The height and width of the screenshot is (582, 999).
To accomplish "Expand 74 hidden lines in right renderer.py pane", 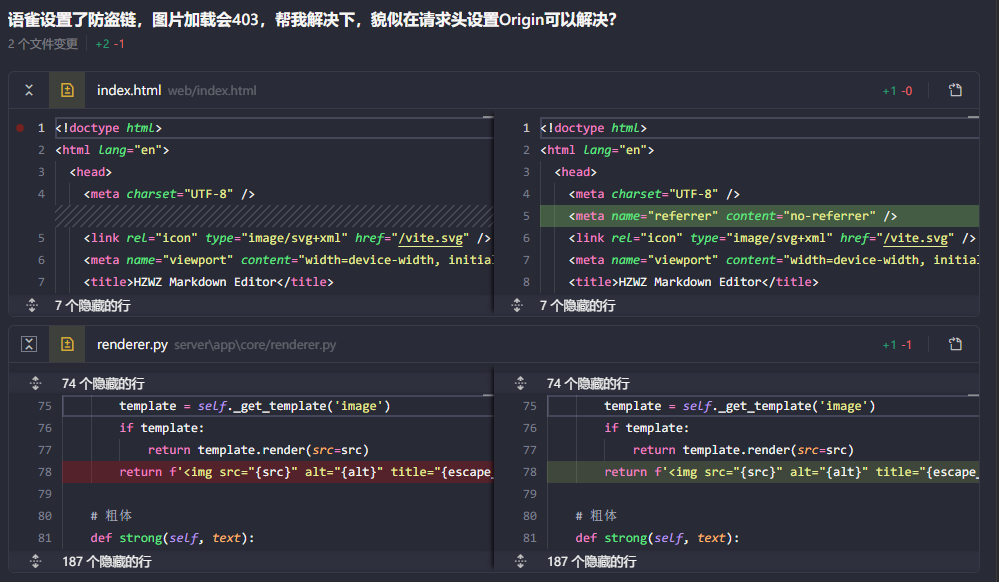I will 521,383.
